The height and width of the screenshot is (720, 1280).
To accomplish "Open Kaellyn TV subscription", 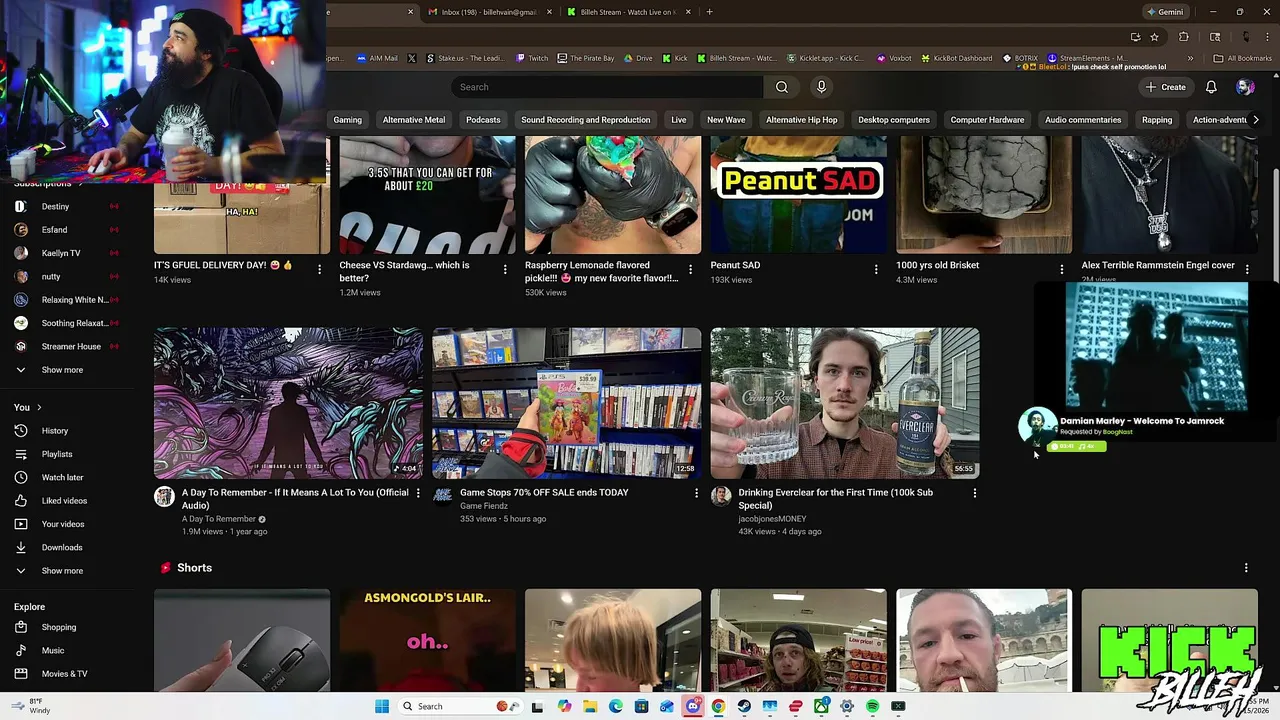I will pos(66,253).
